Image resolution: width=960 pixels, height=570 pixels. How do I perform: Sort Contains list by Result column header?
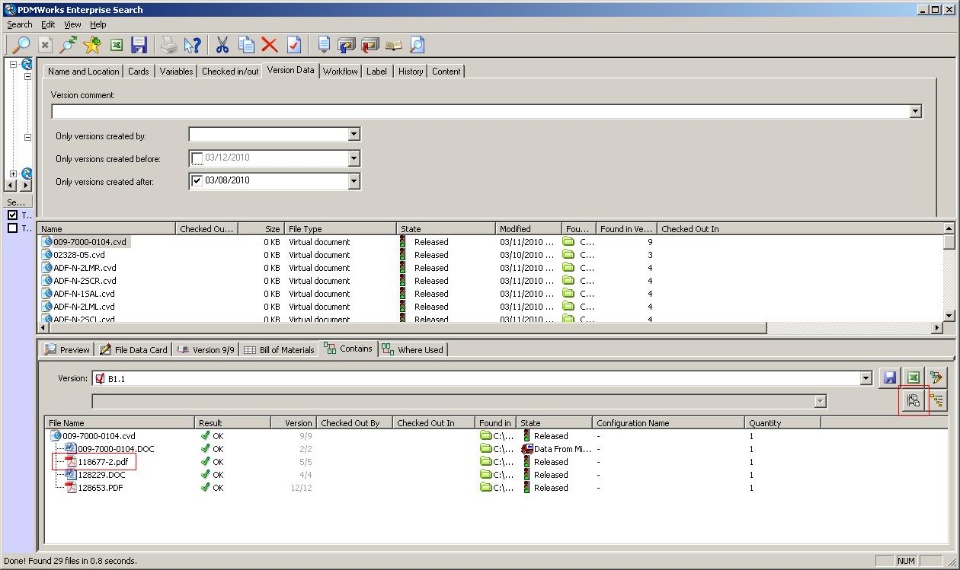click(x=233, y=422)
